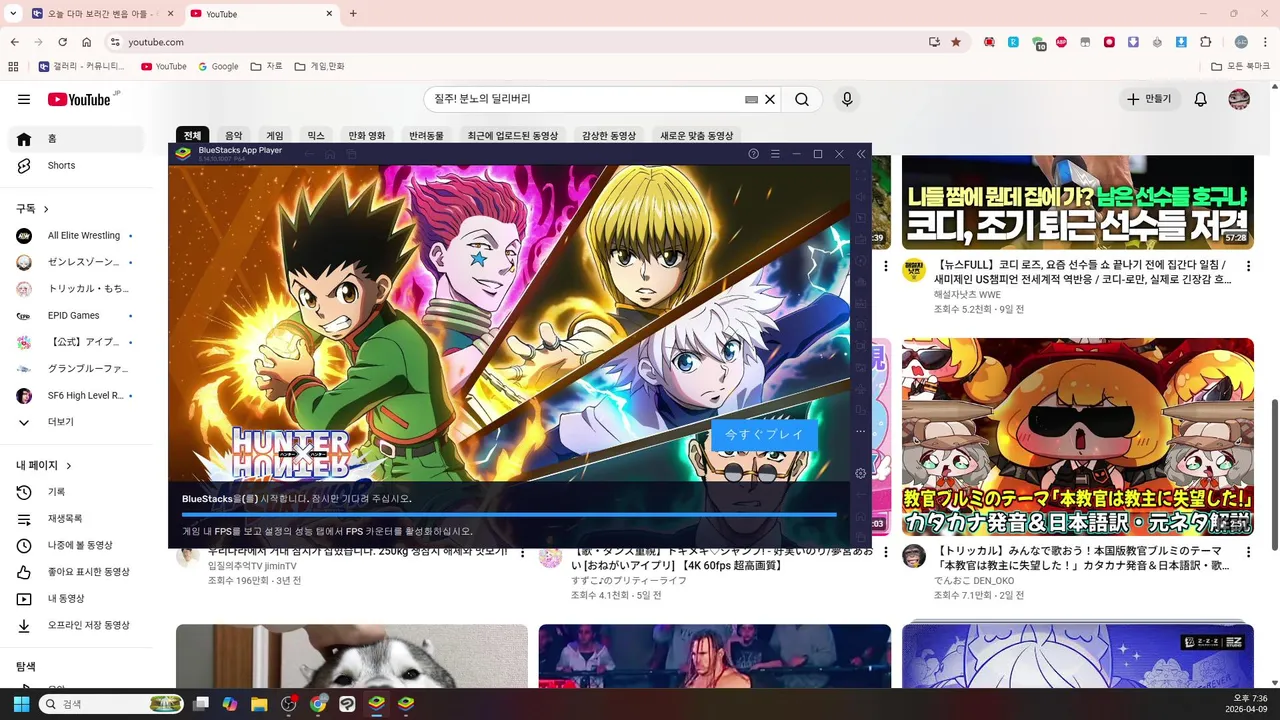Click the BlueStacks fullscreen icon in sidebar
This screenshot has height=720, width=1280.
pyautogui.click(x=861, y=176)
